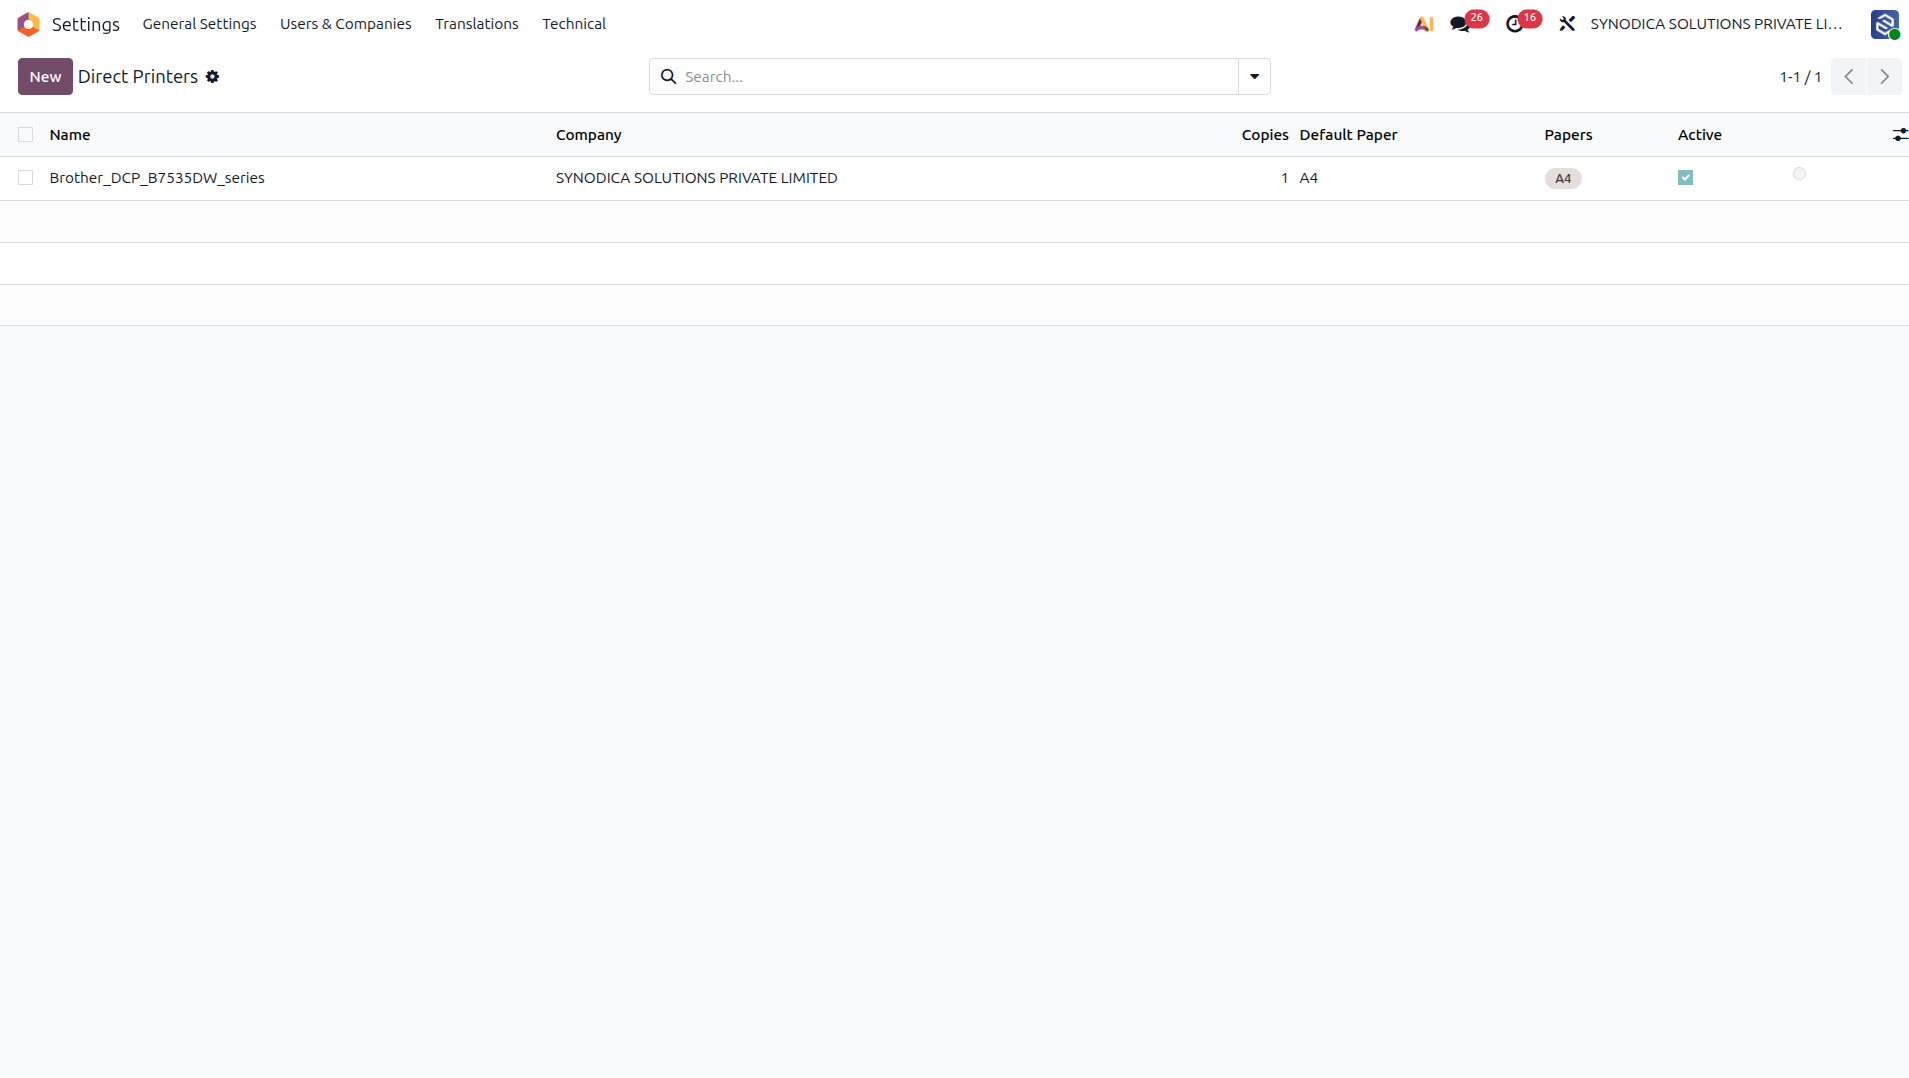Expand the search filter options dropdown
Viewport: 1909px width, 1078px height.
(x=1254, y=77)
